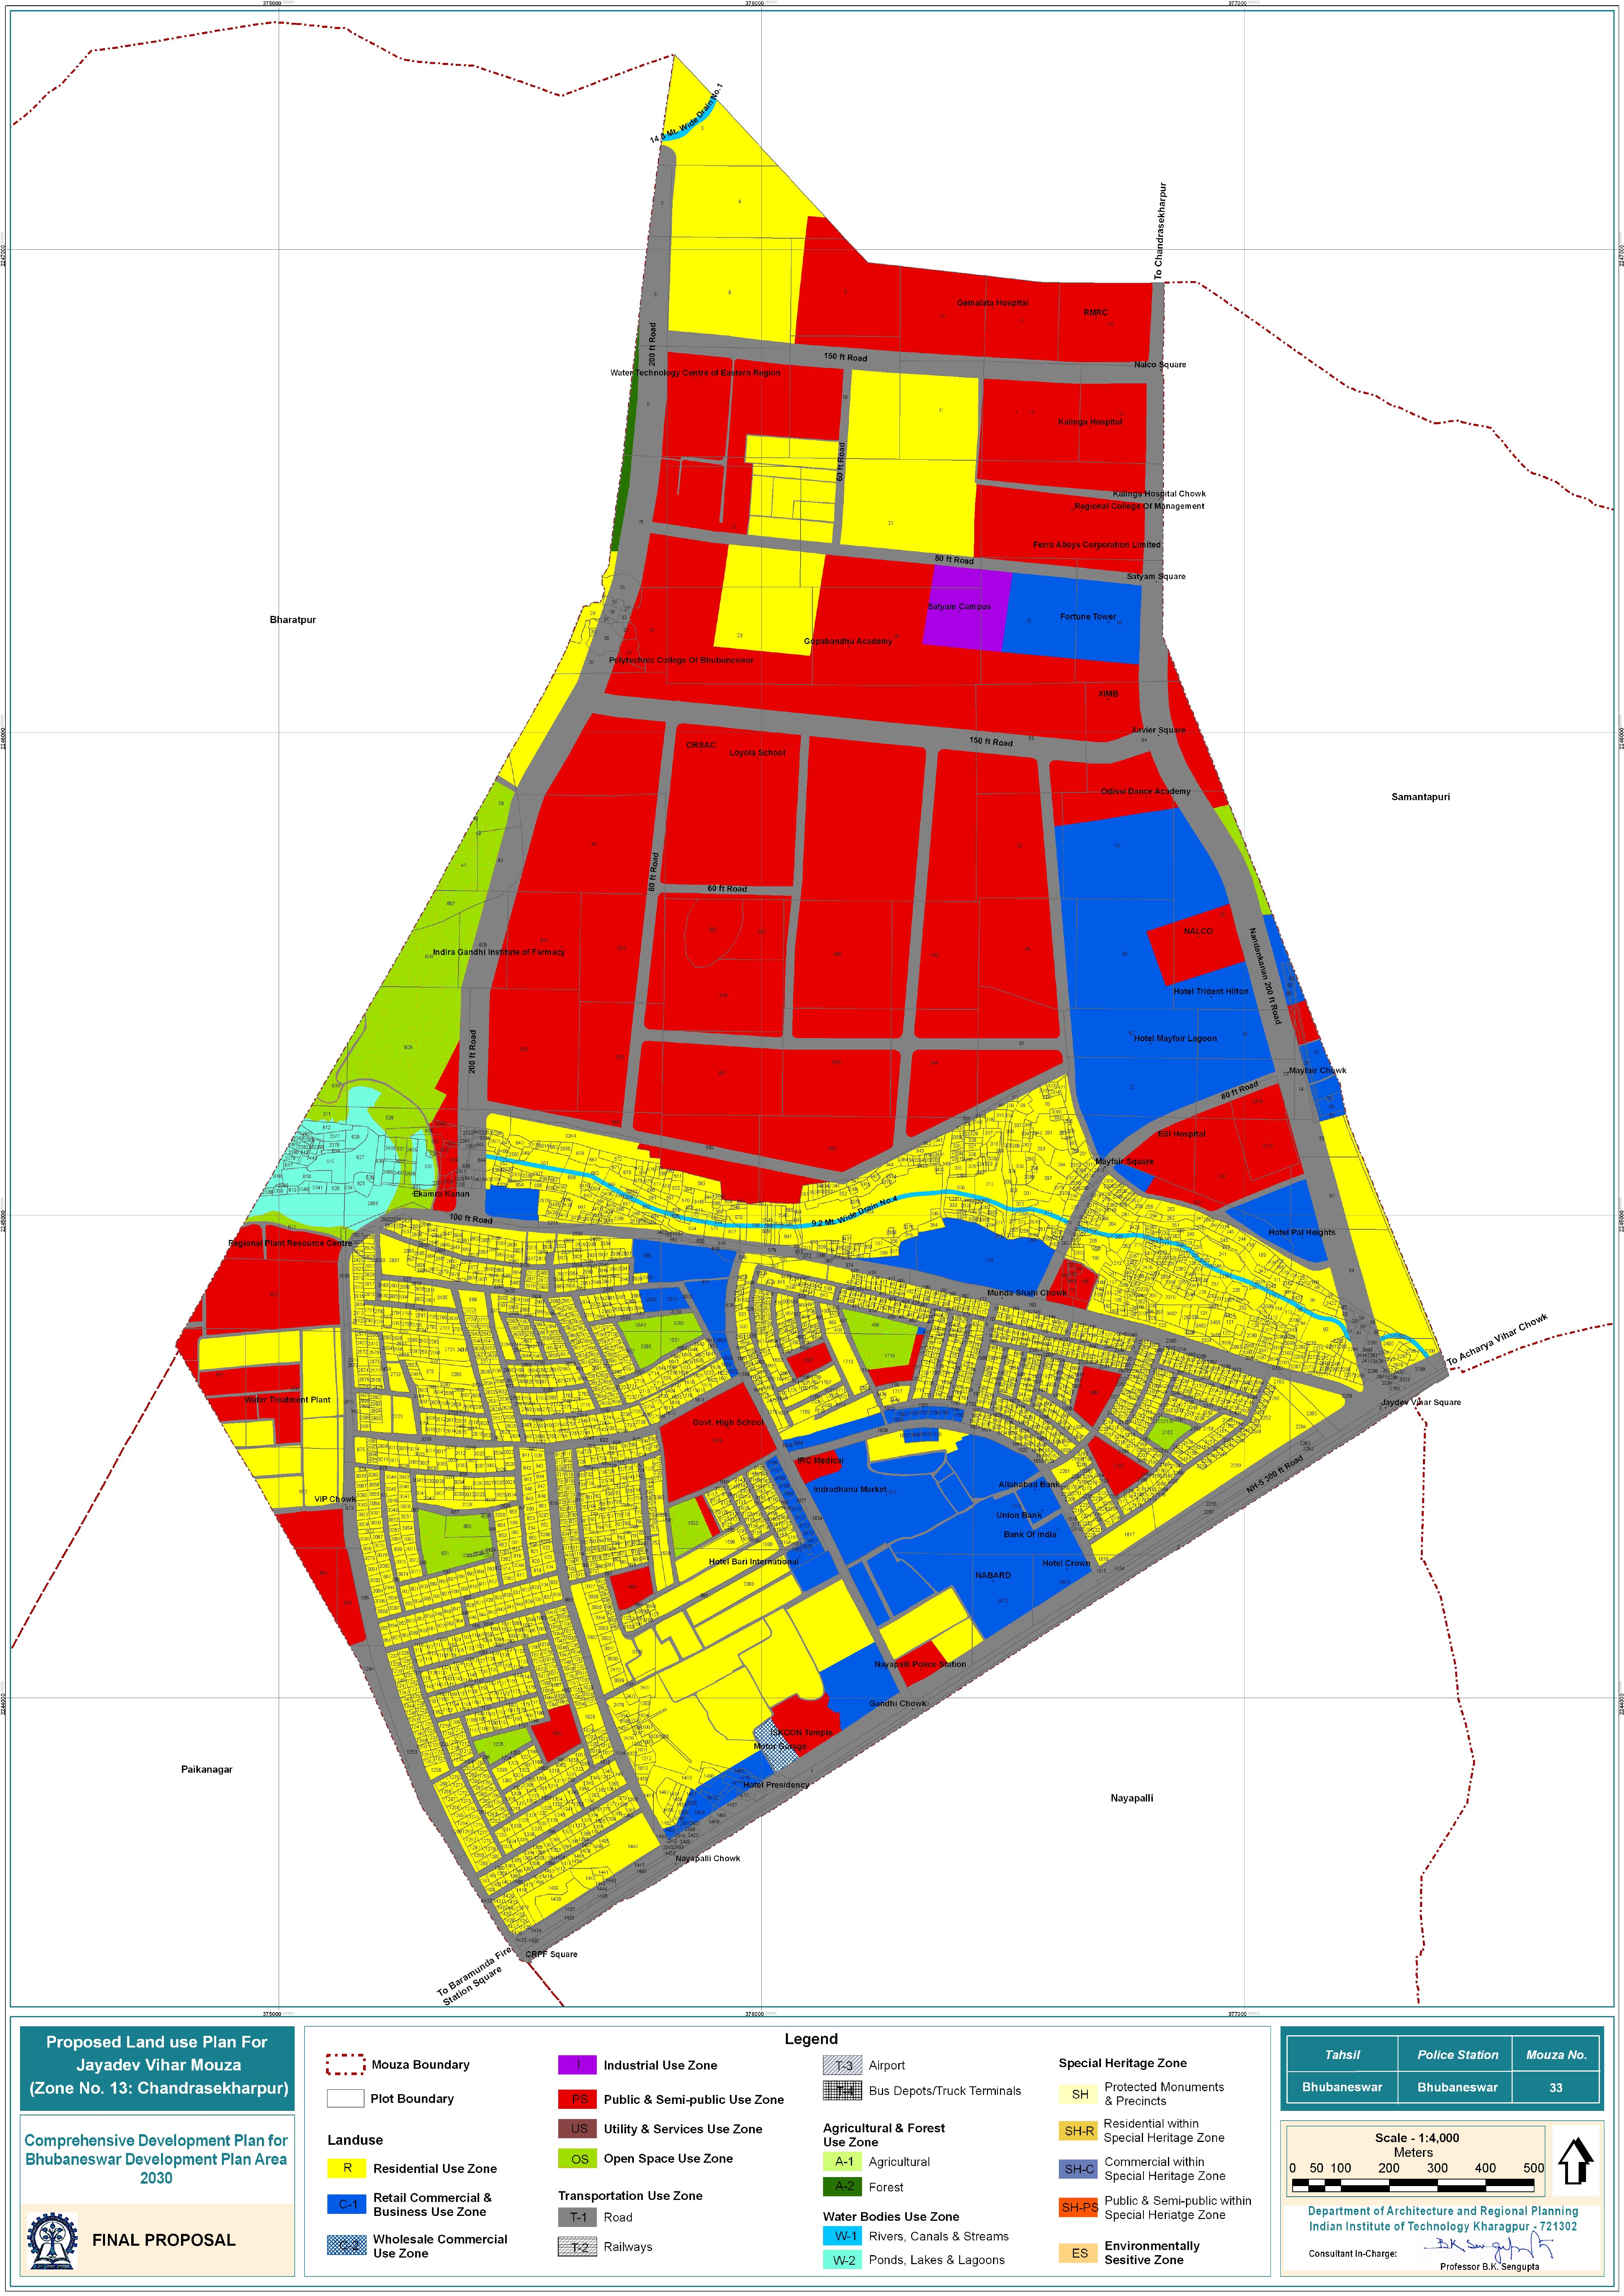Viewport: 1624px width, 2296px height.
Task: Select the 'Paikanagar' mouza label
Action: 207,1770
